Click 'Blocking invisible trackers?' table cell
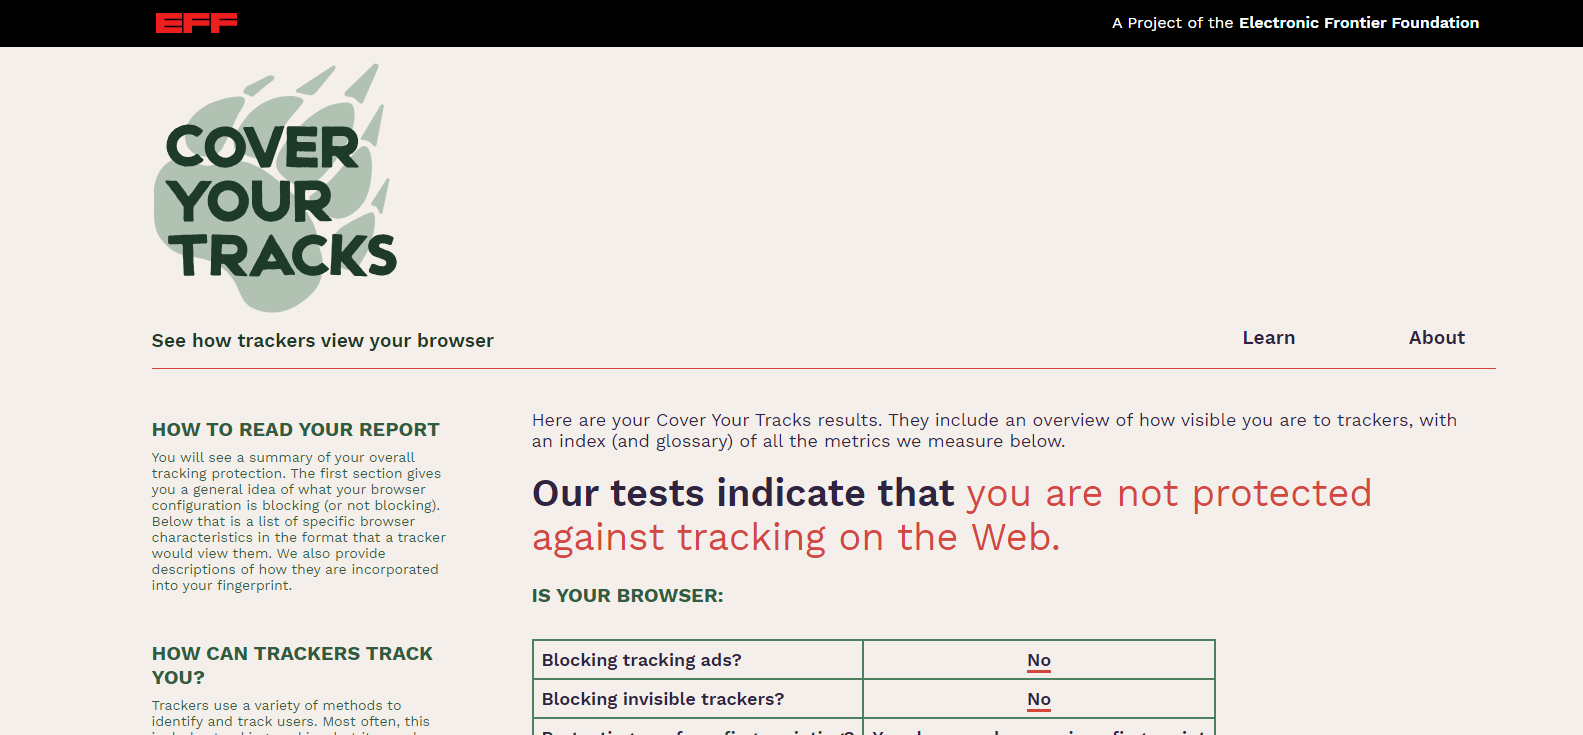Screen dimensions: 1583x735 pyautogui.click(x=698, y=699)
